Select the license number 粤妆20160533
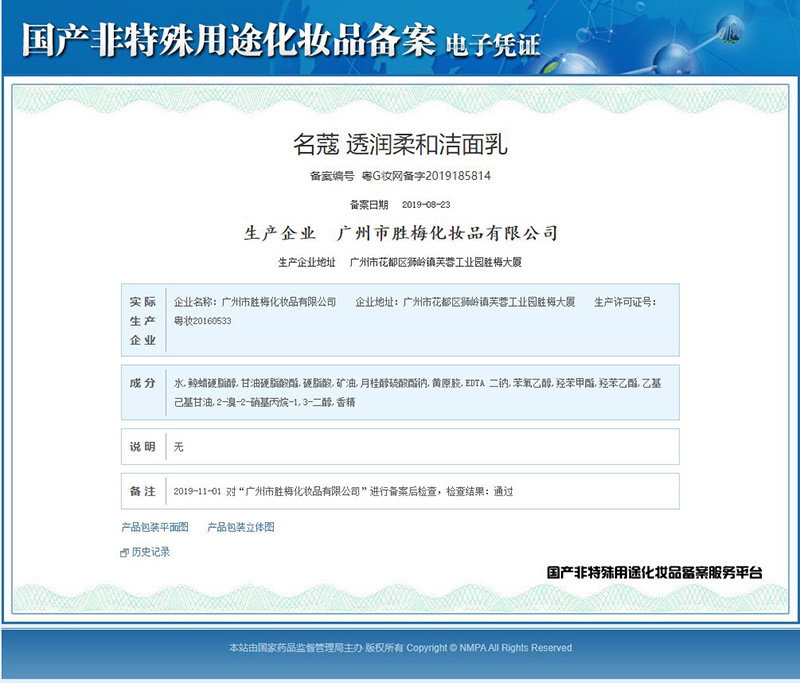 click(x=203, y=321)
